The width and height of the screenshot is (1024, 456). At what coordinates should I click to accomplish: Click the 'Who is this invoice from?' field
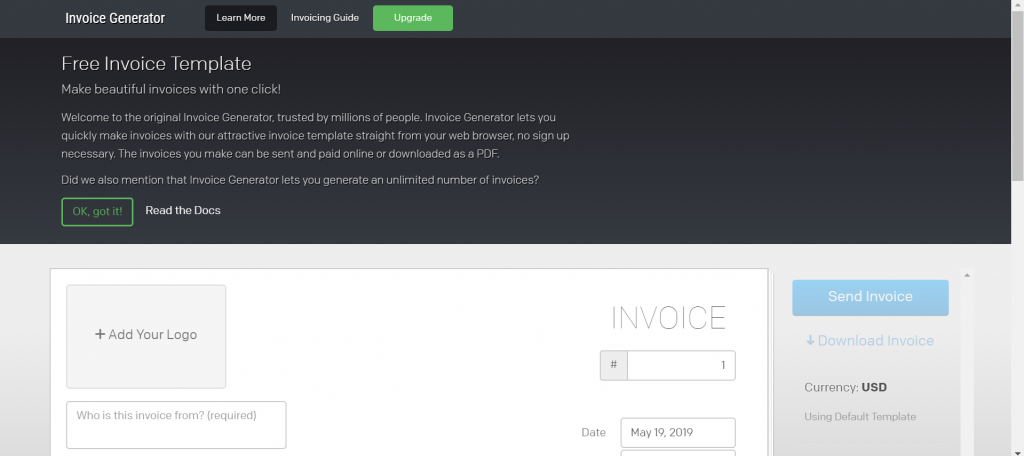point(176,425)
